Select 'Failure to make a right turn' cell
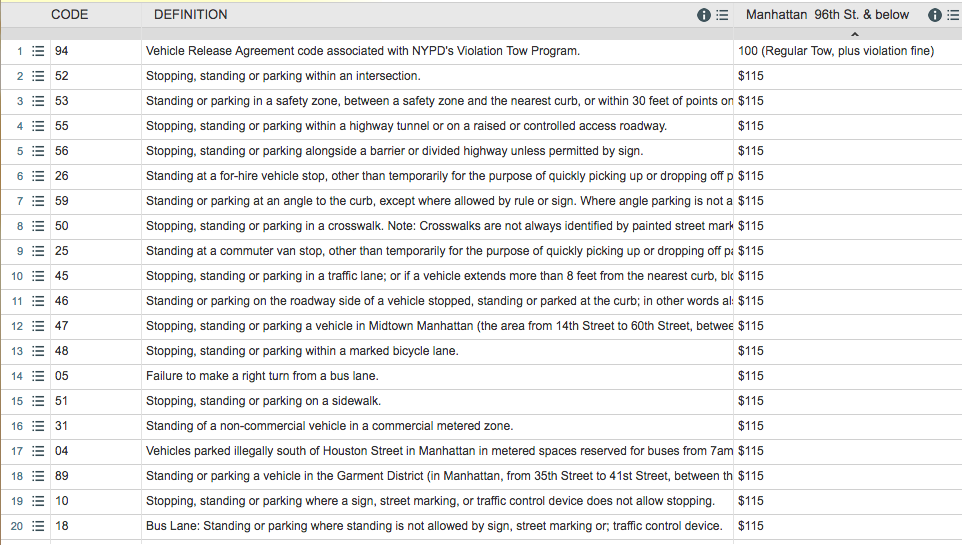Viewport: 962px width, 545px height. tap(437, 376)
